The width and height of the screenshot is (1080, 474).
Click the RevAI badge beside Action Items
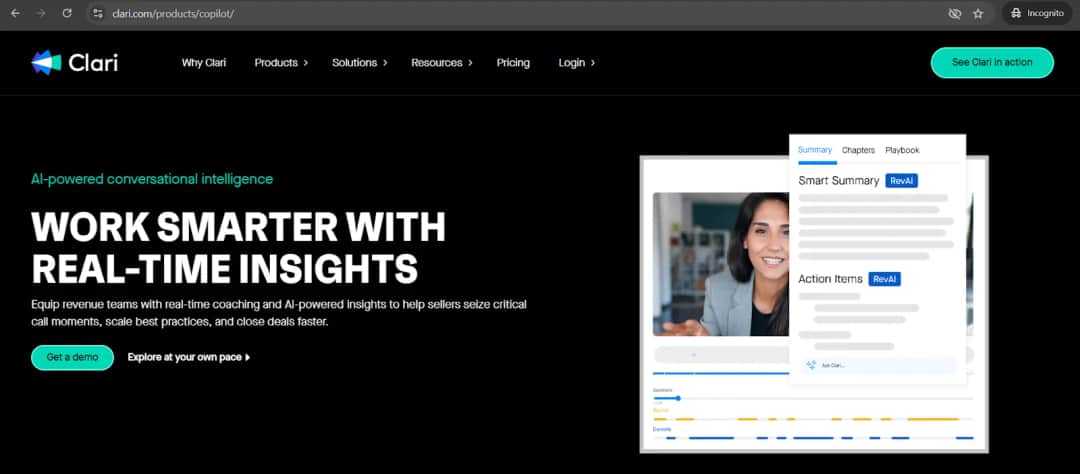[884, 279]
